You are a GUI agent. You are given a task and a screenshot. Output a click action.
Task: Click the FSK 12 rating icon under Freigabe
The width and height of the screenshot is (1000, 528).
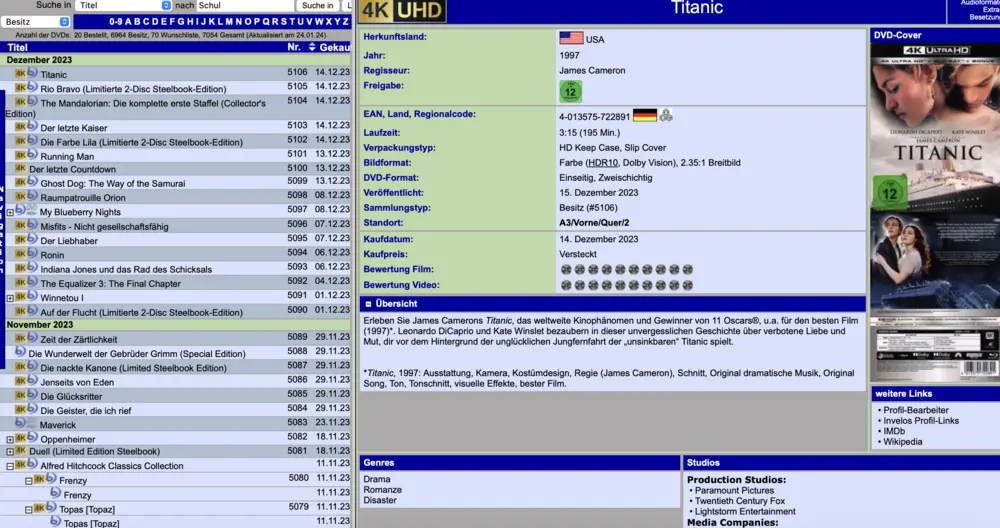click(x=570, y=91)
